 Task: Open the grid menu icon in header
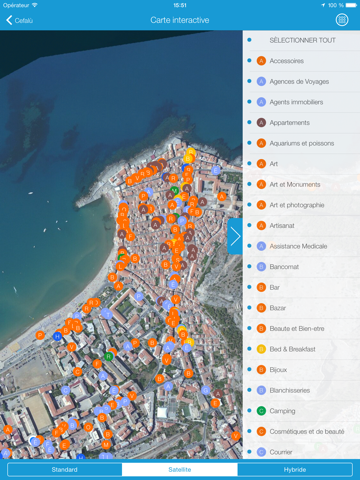coord(342,20)
